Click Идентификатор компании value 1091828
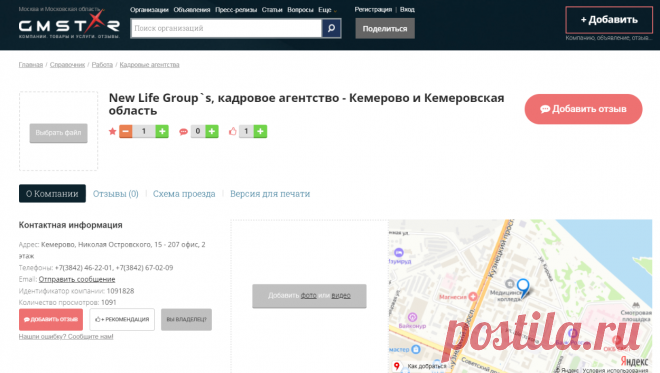 [120, 291]
